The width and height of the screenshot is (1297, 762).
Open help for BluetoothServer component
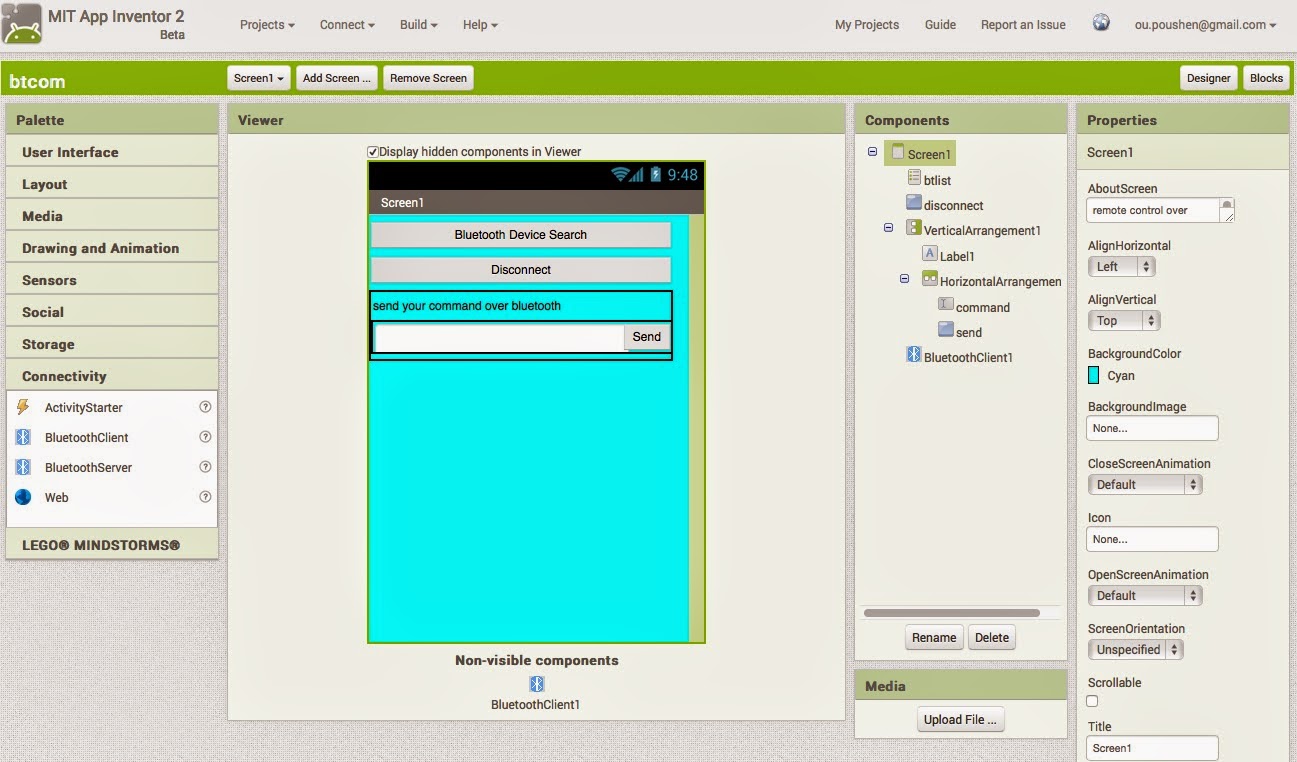point(205,467)
